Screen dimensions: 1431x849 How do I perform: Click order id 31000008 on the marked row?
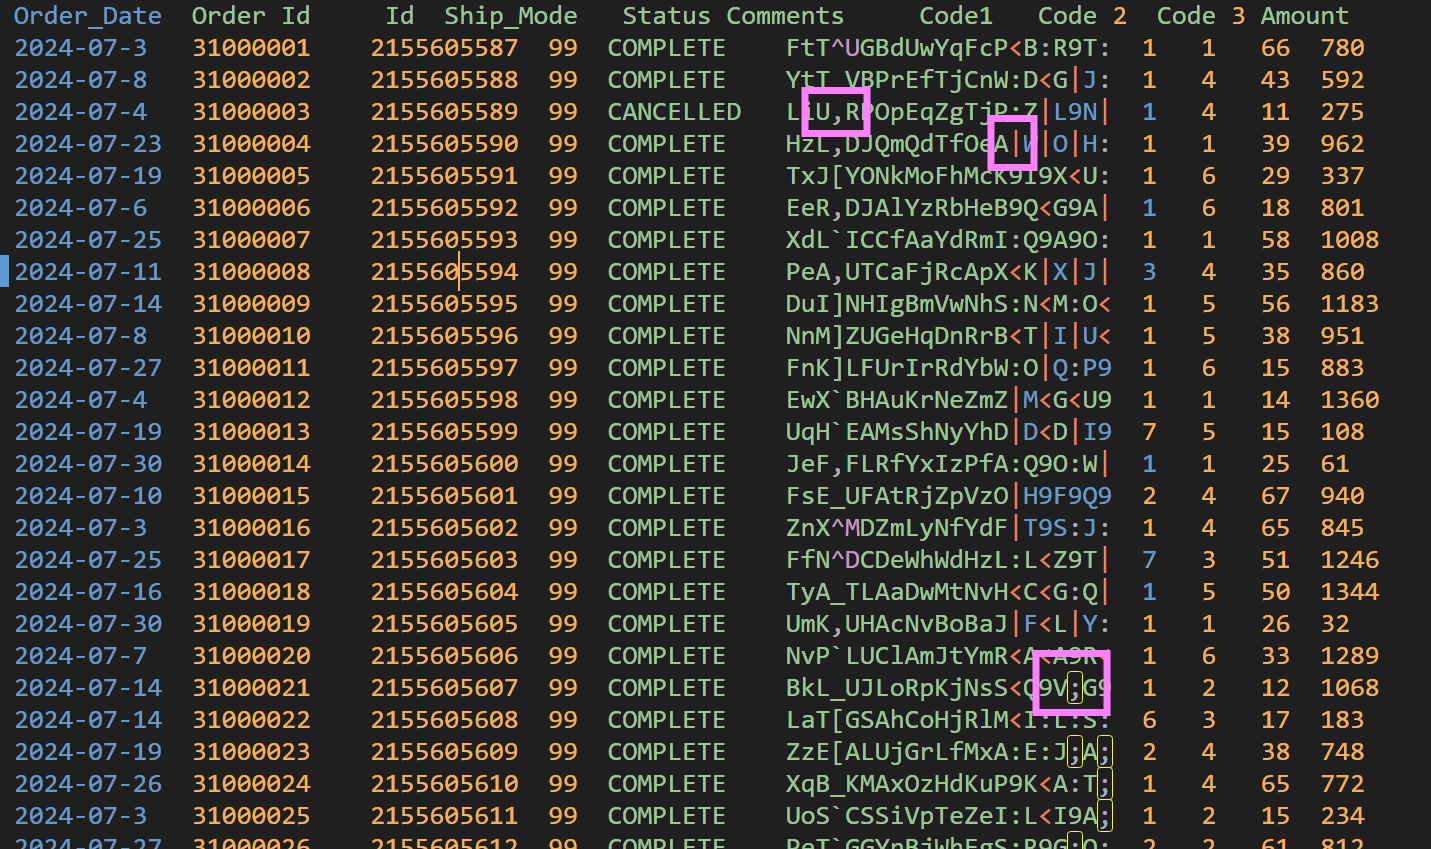pos(250,271)
